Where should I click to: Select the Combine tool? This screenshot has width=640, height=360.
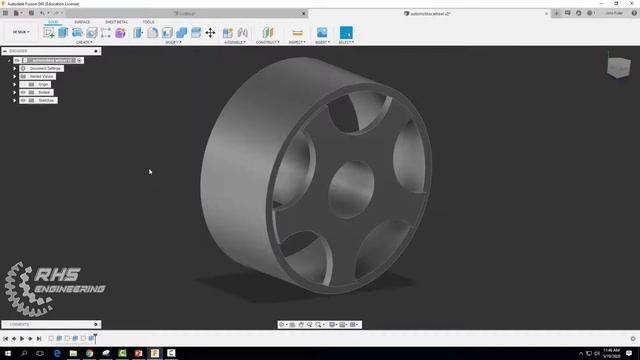(182, 33)
